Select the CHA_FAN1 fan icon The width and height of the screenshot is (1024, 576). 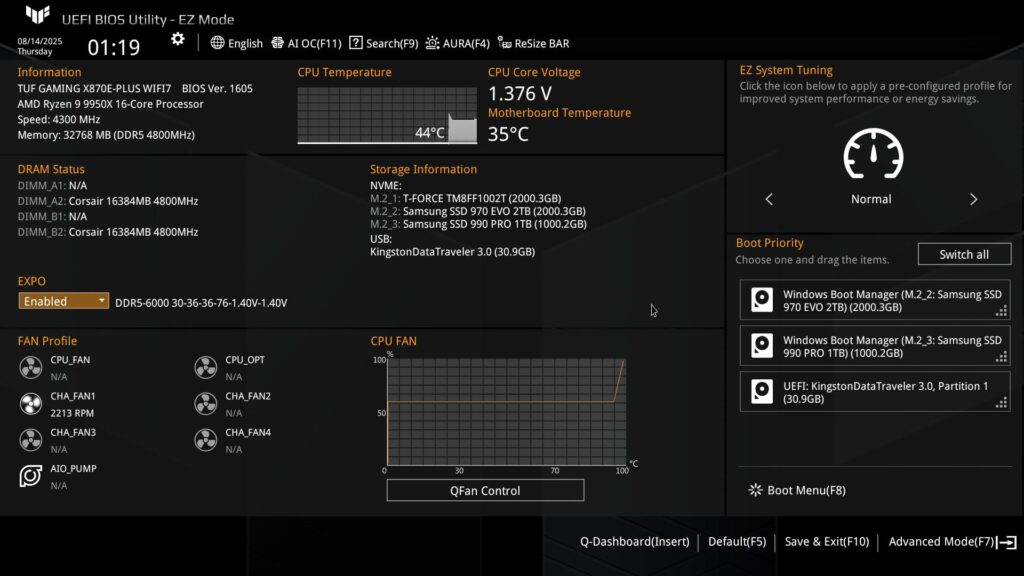31,404
